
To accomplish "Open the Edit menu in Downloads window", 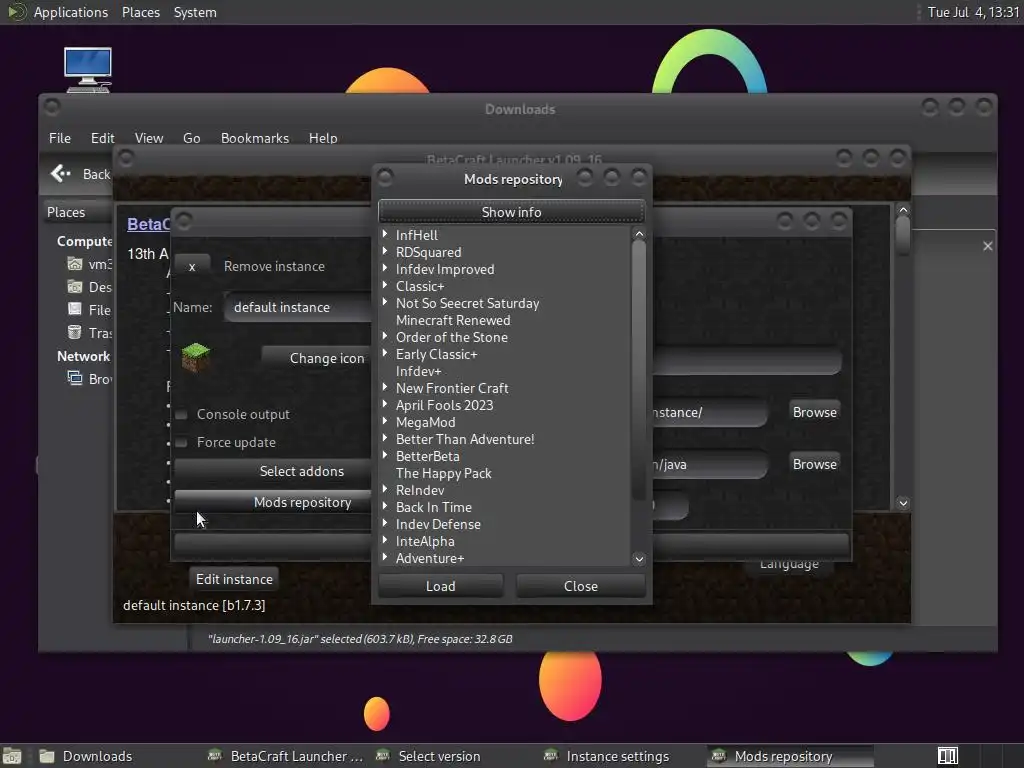I will coord(103,138).
